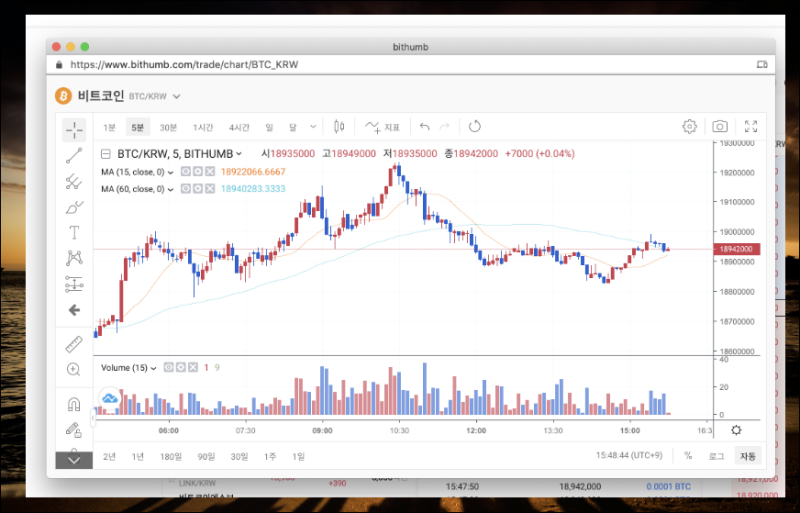The width and height of the screenshot is (800, 513).
Task: Set date range to 90일
Action: click(207, 456)
